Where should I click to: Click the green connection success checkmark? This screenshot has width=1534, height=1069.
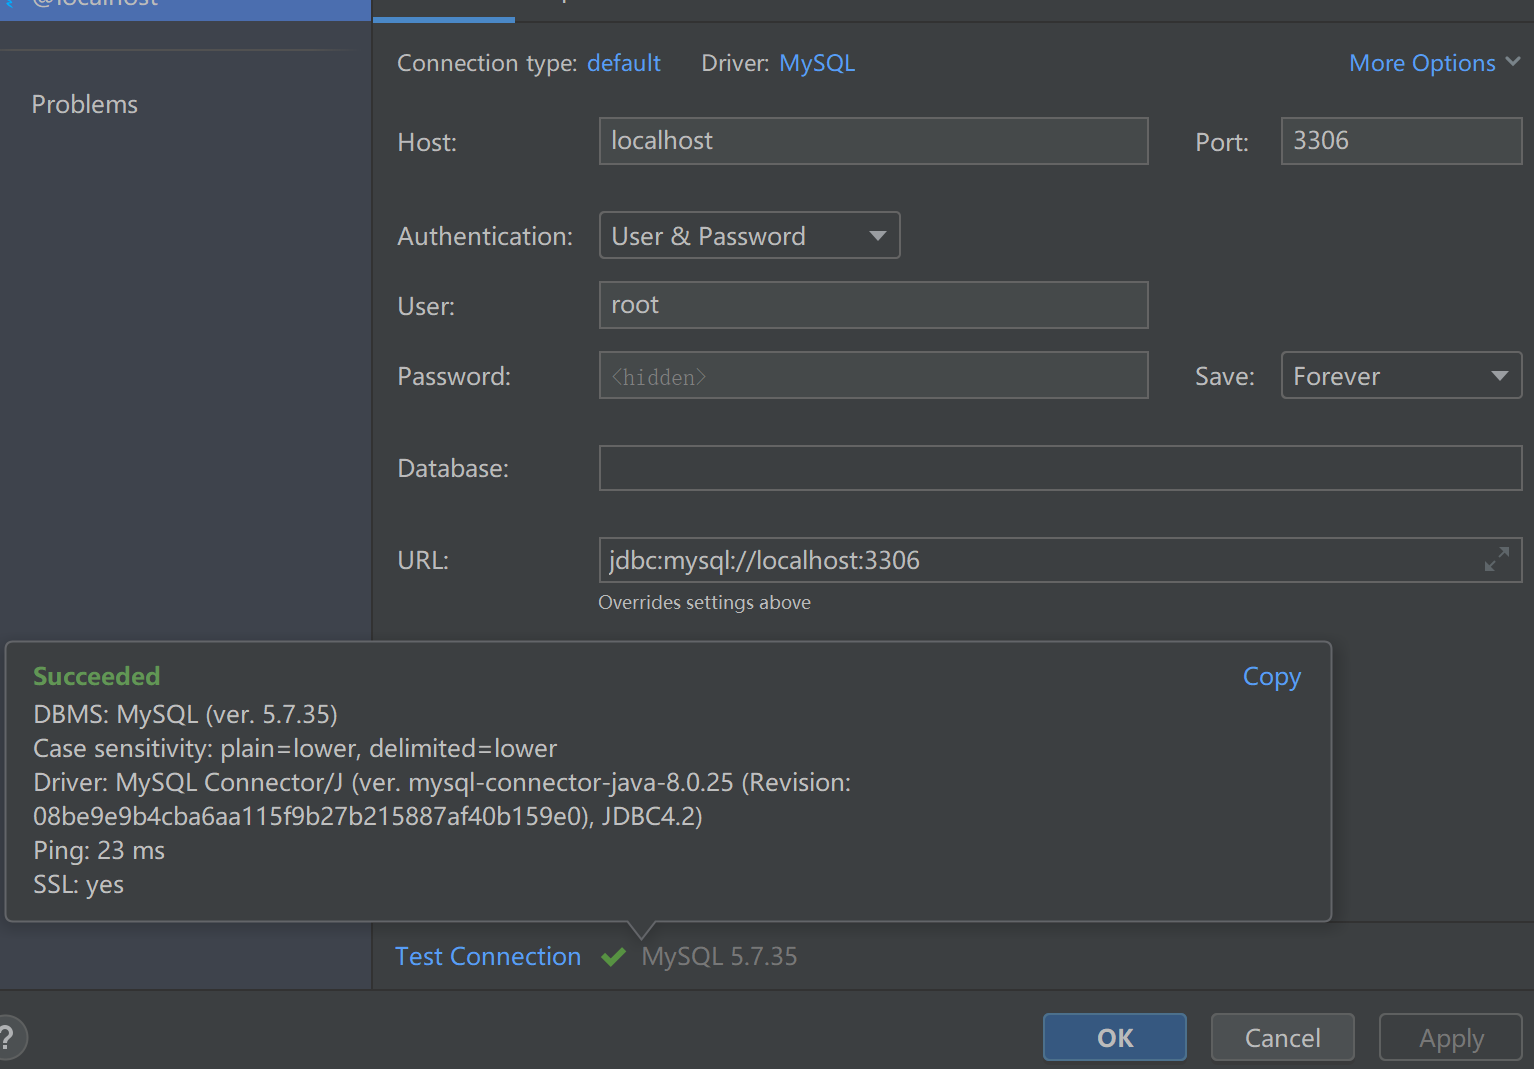tap(613, 957)
